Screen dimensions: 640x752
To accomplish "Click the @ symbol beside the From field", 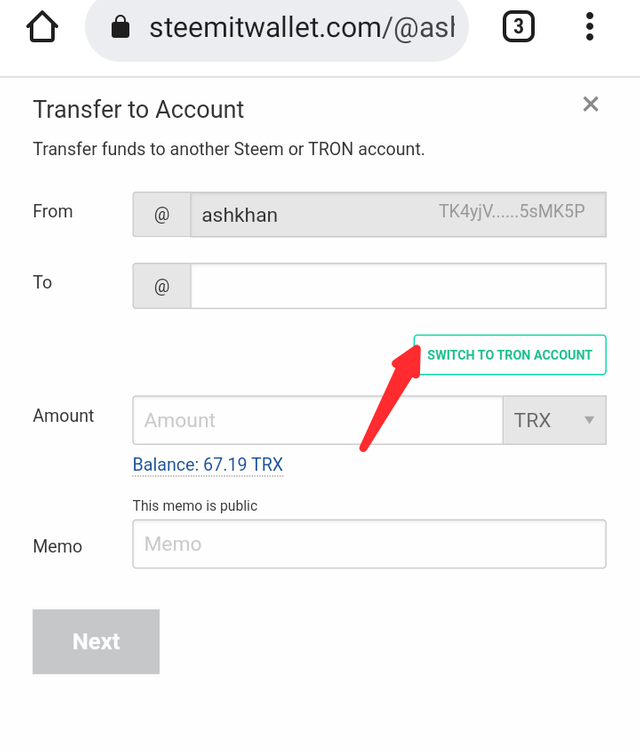I will pos(162,215).
